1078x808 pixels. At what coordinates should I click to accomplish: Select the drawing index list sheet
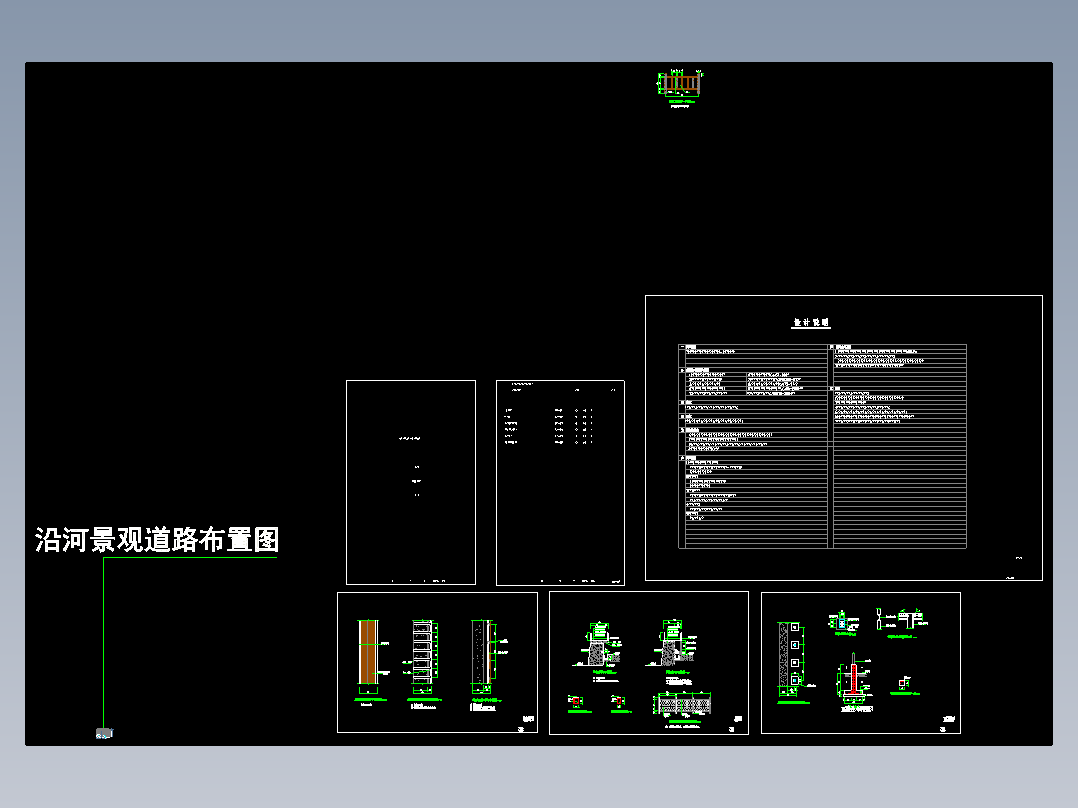(x=560, y=482)
